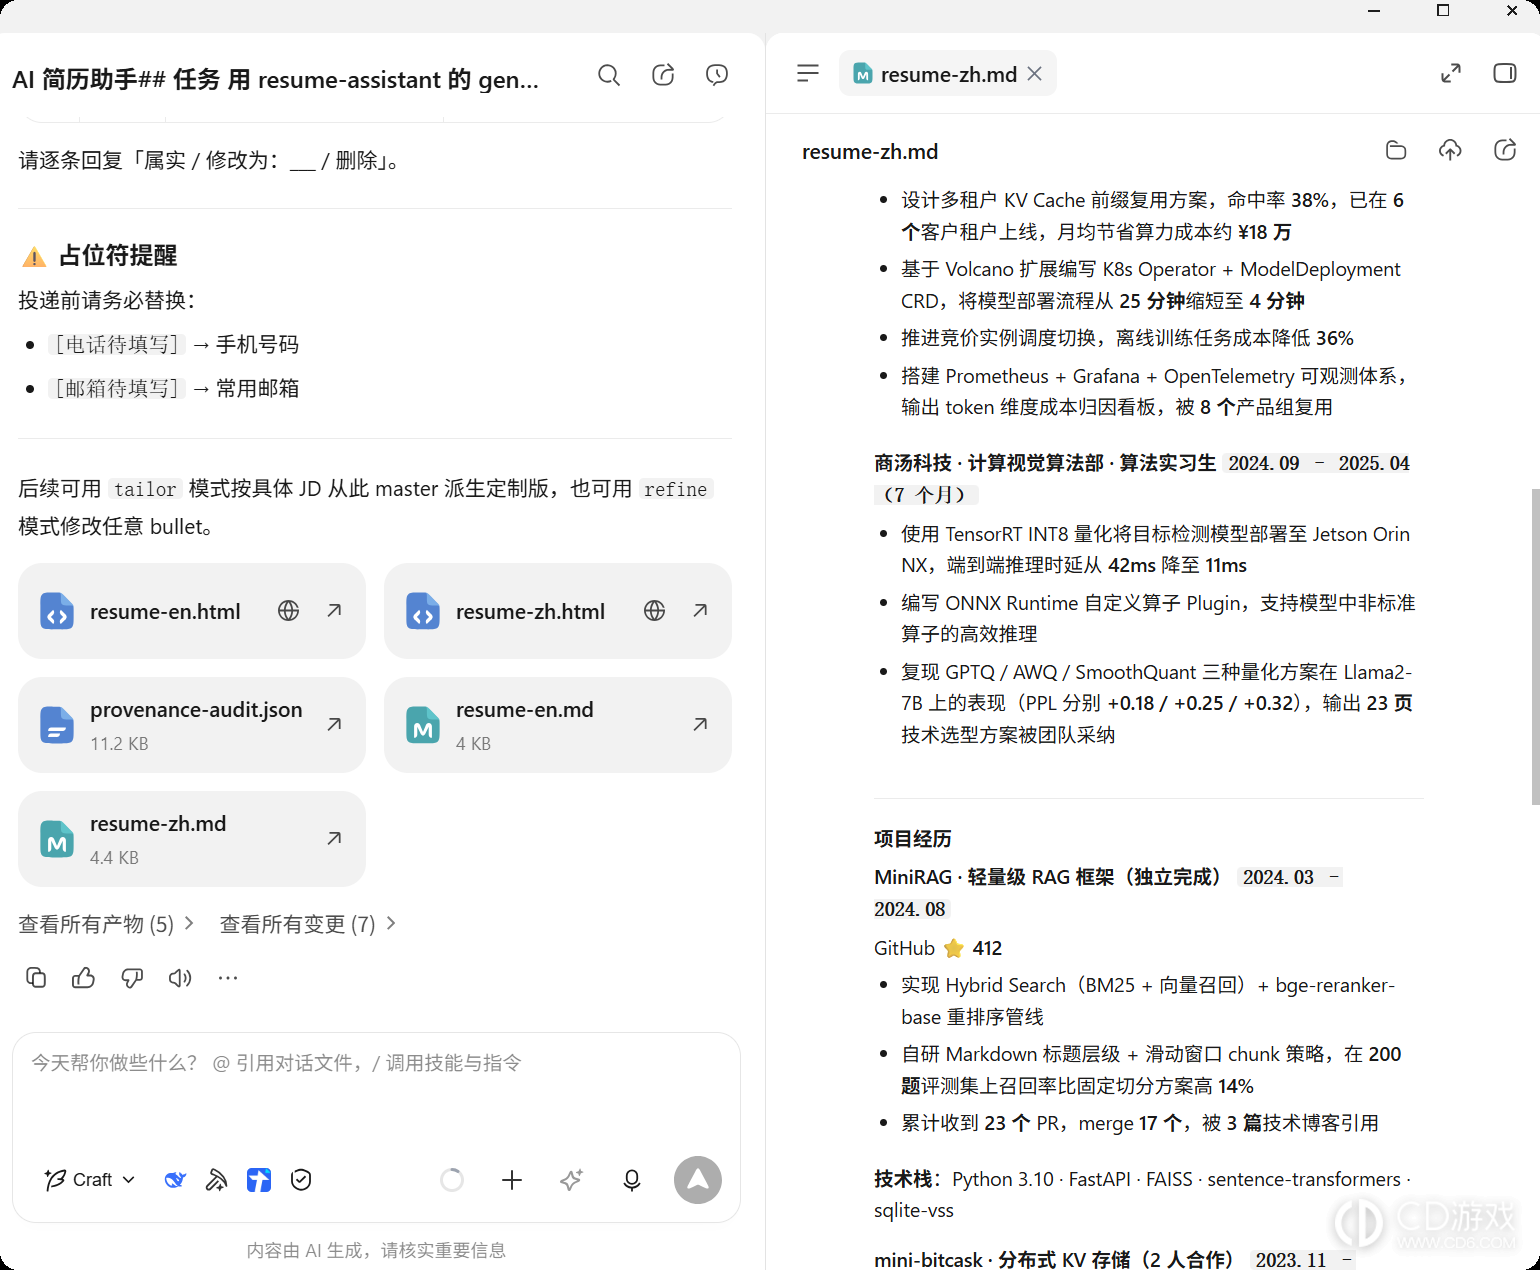1540x1270 pixels.
Task: Click the resume-en.md file name
Action: pos(525,710)
